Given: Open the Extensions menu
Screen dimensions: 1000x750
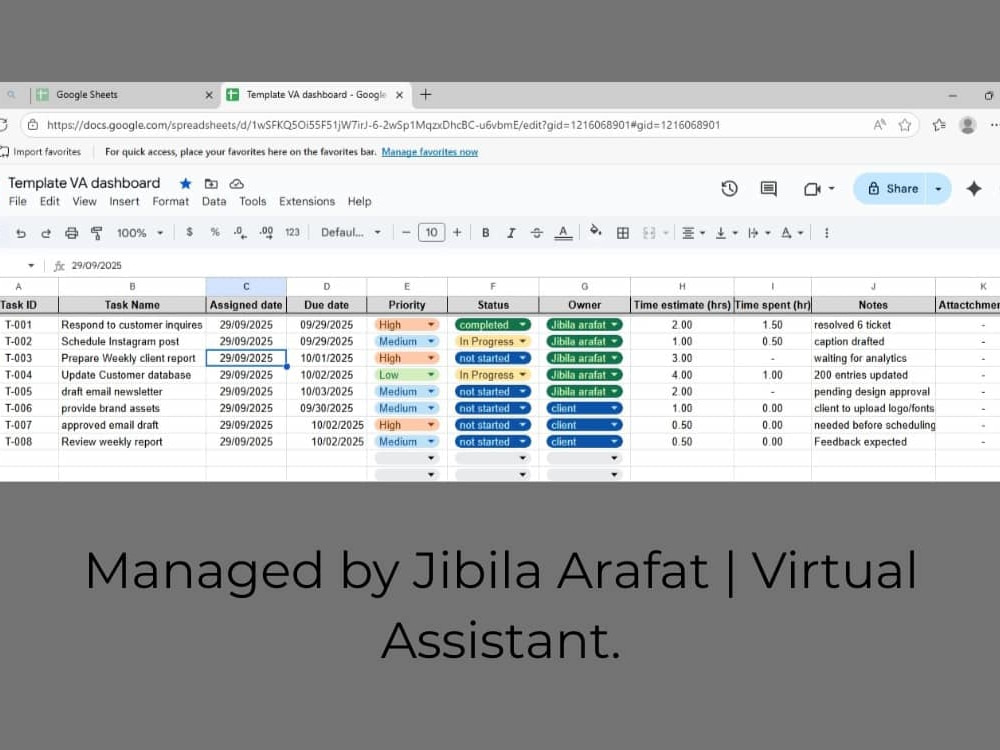Looking at the screenshot, I should point(307,202).
